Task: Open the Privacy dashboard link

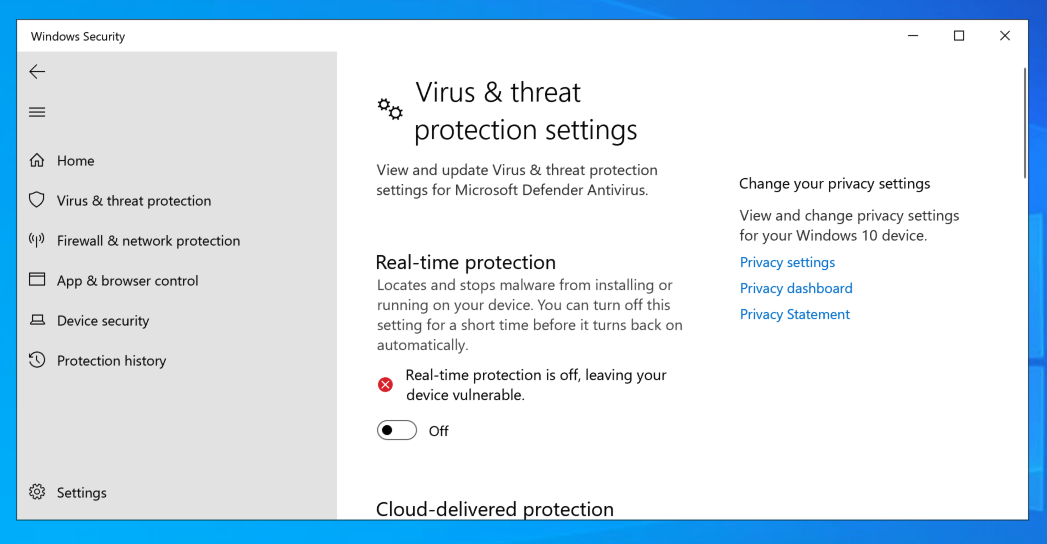Action: tap(796, 288)
